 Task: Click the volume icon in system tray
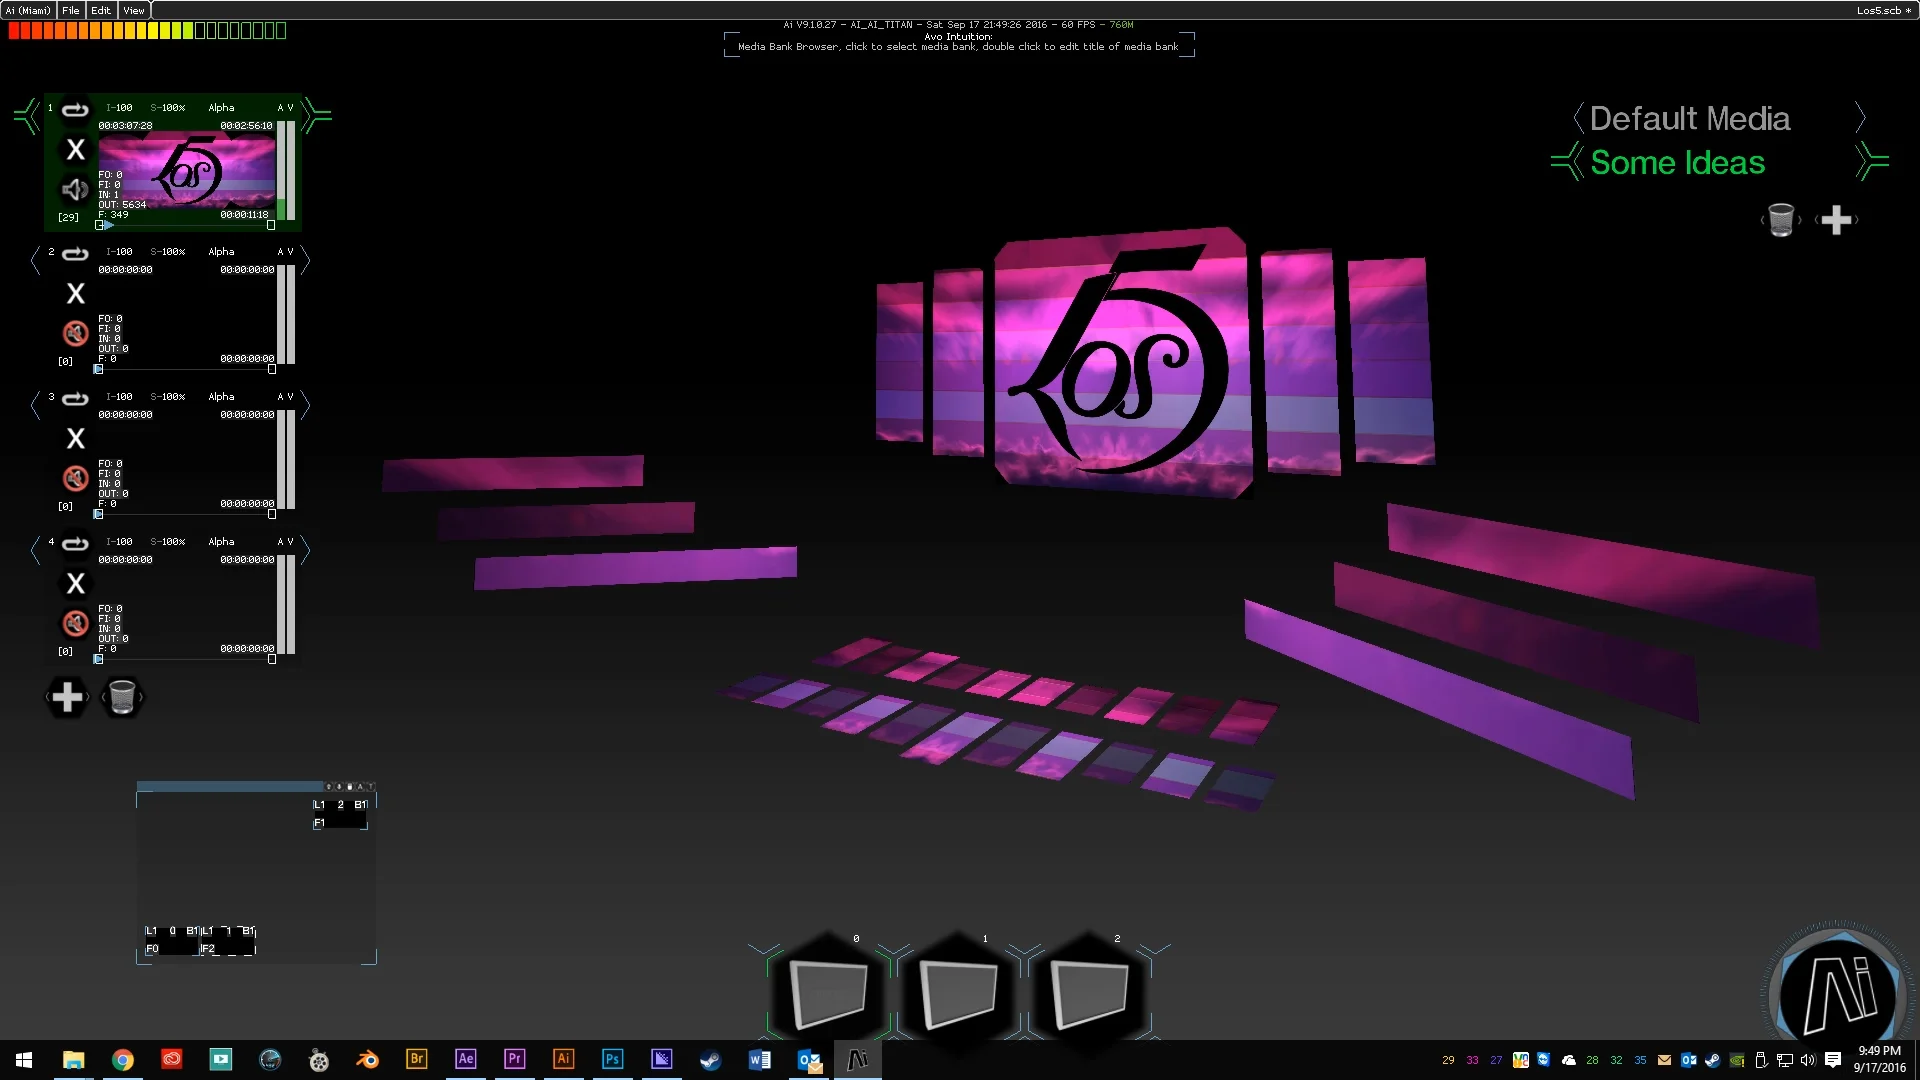[x=1807, y=1060]
